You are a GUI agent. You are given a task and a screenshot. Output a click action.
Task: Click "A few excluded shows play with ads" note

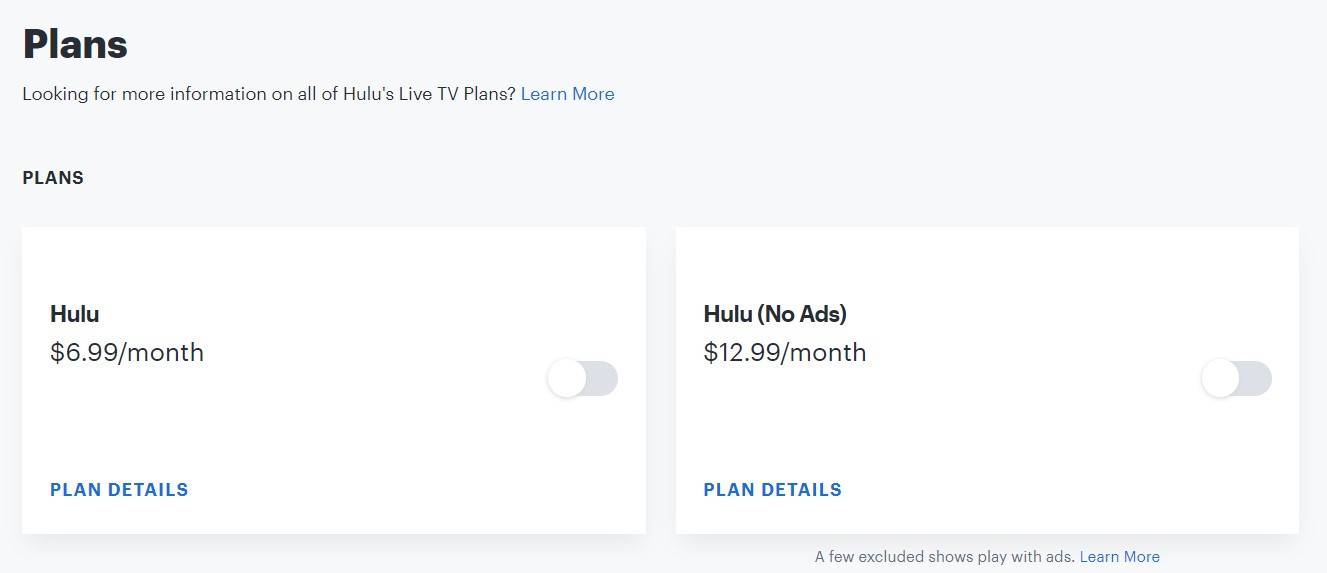click(945, 557)
